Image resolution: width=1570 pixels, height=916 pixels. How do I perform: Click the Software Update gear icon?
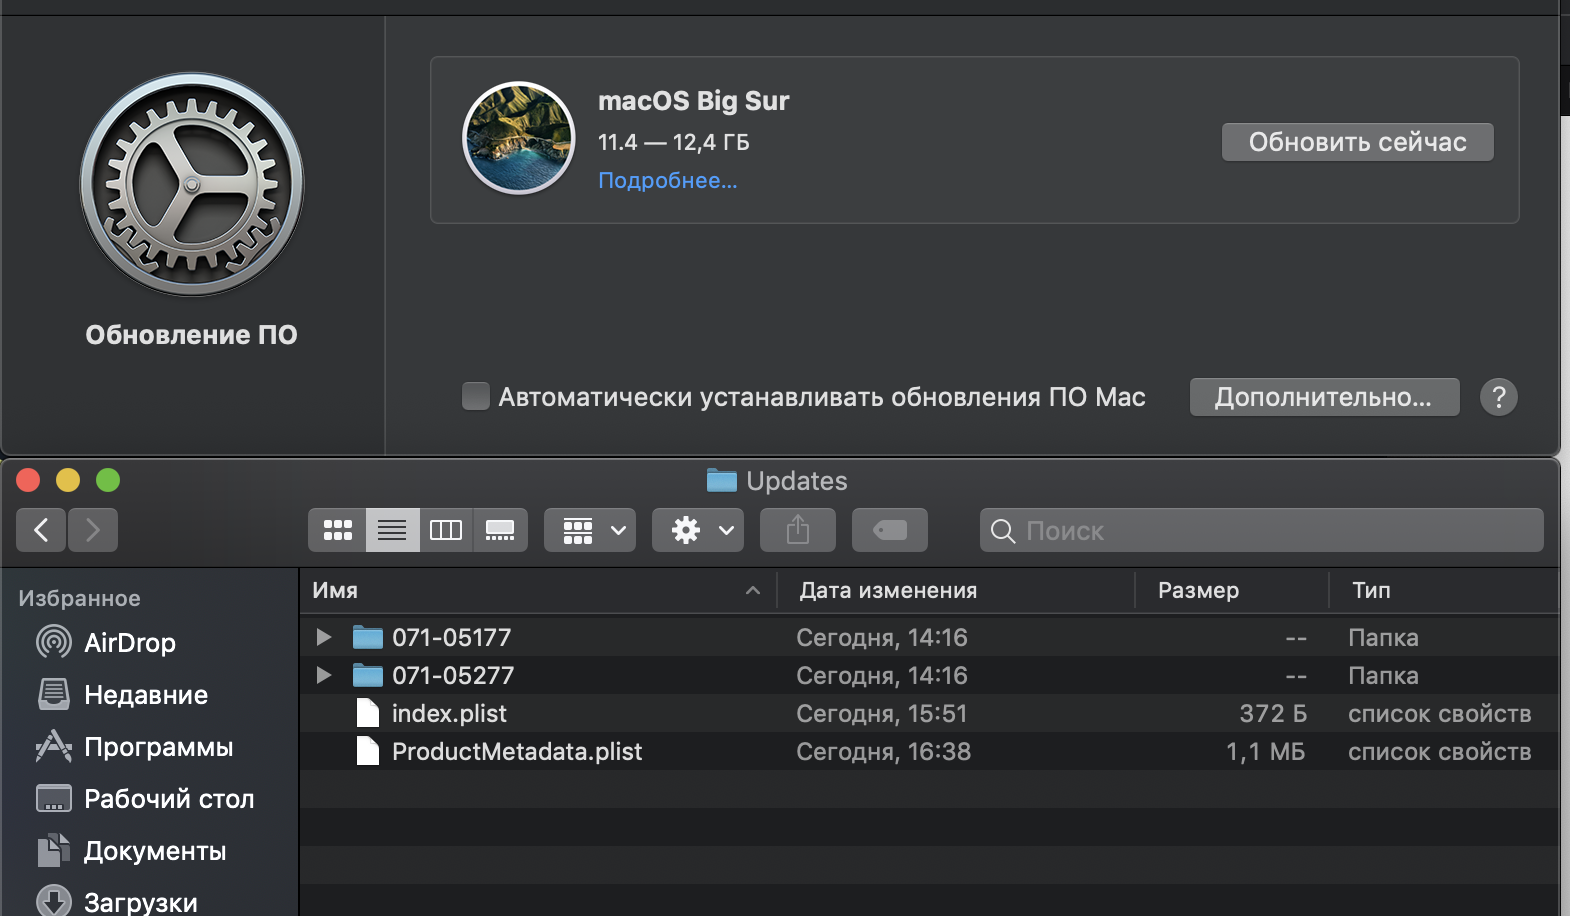coord(192,184)
